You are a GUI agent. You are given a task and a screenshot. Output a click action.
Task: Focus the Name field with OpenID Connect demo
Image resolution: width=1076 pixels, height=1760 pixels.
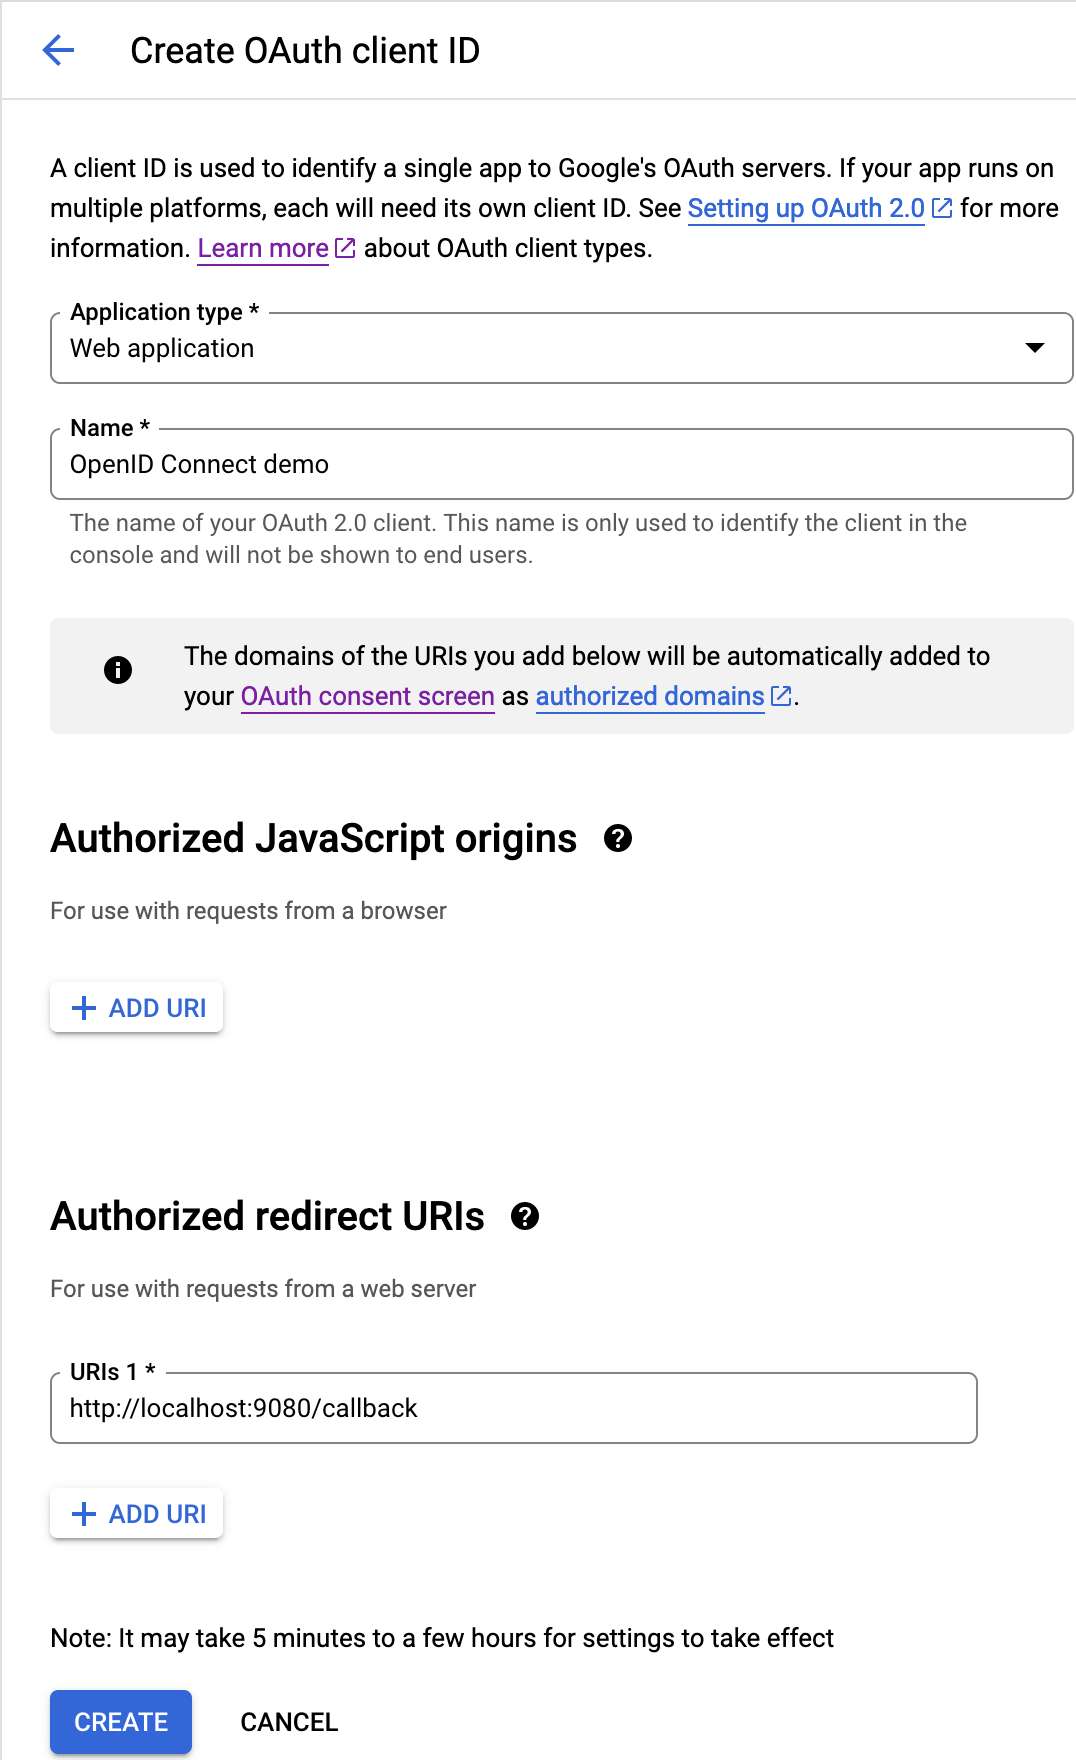coord(560,464)
